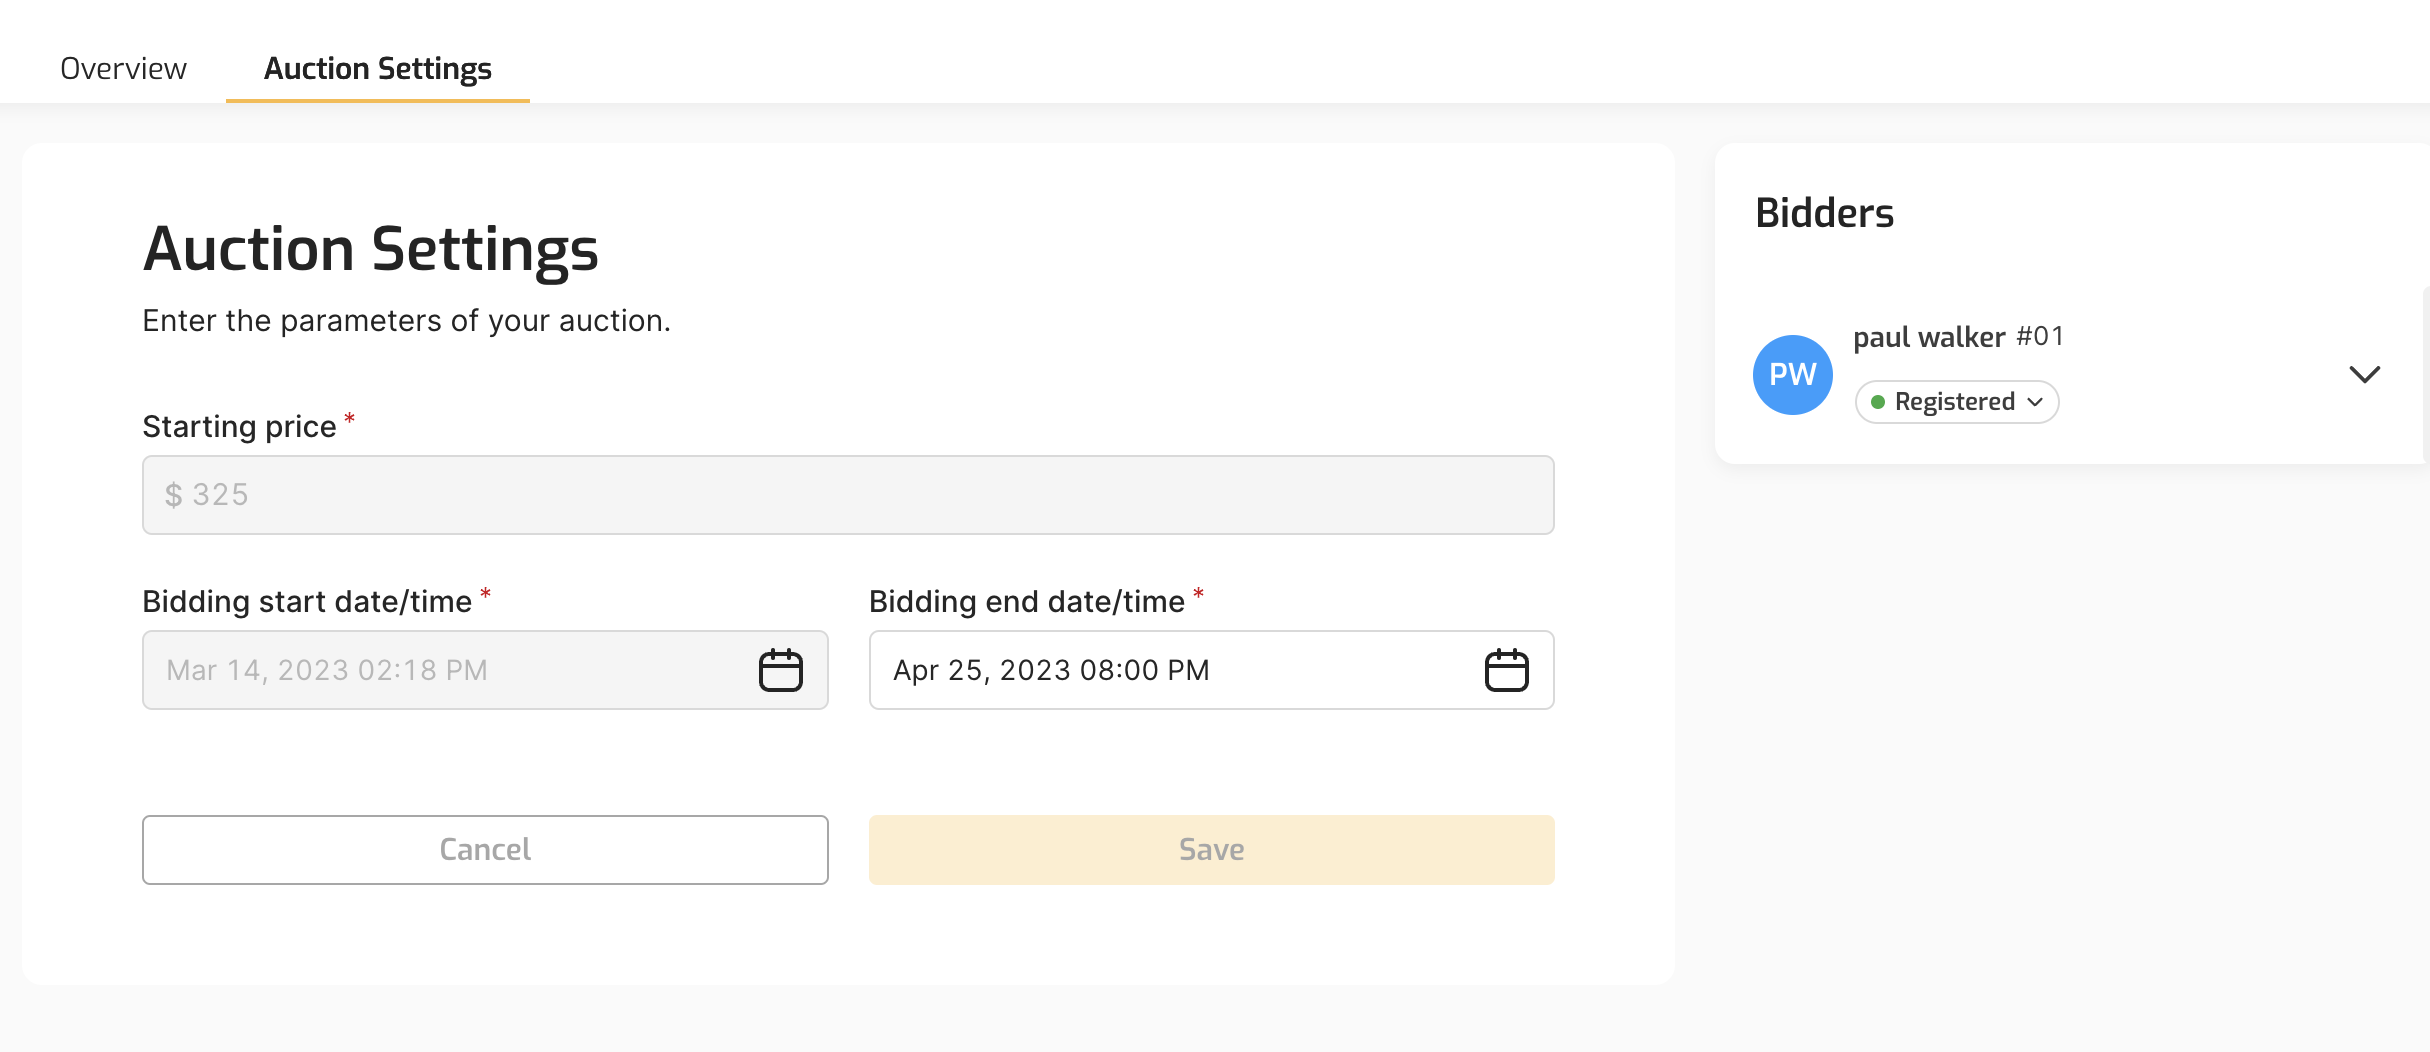Image resolution: width=2430 pixels, height=1052 pixels.
Task: Open the start date calendar icon
Action: point(780,670)
